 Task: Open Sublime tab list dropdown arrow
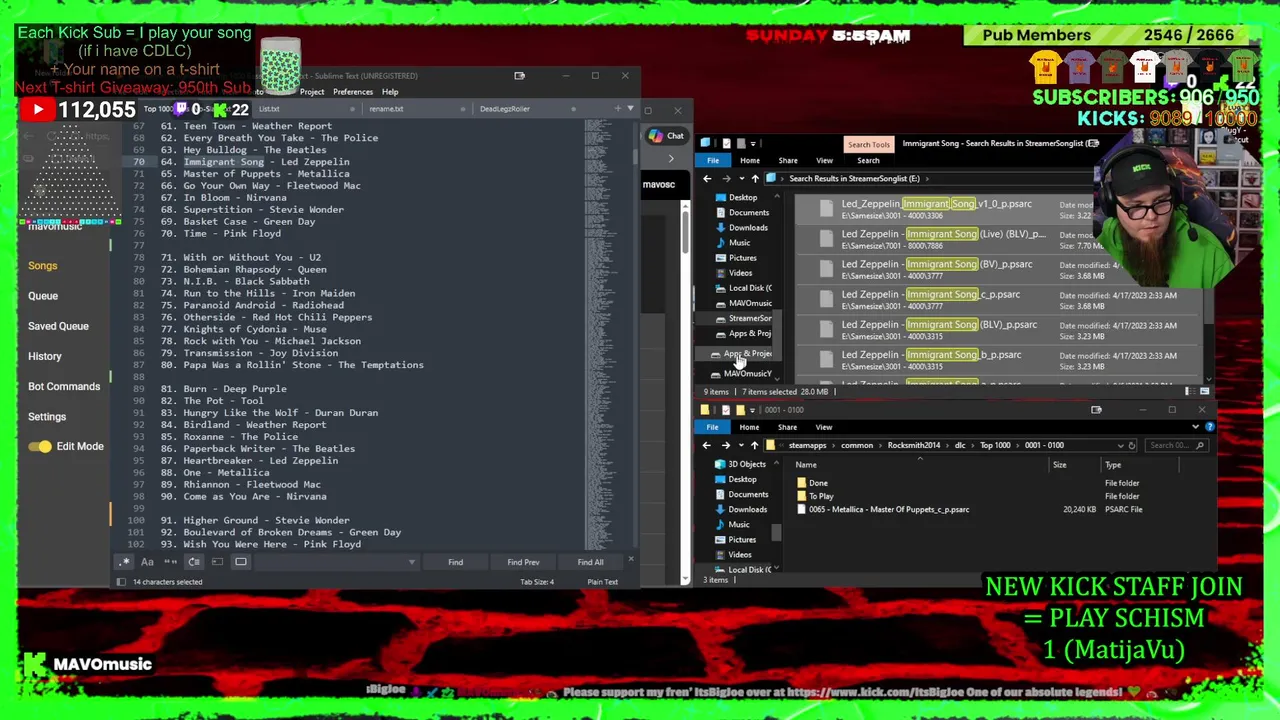[630, 108]
